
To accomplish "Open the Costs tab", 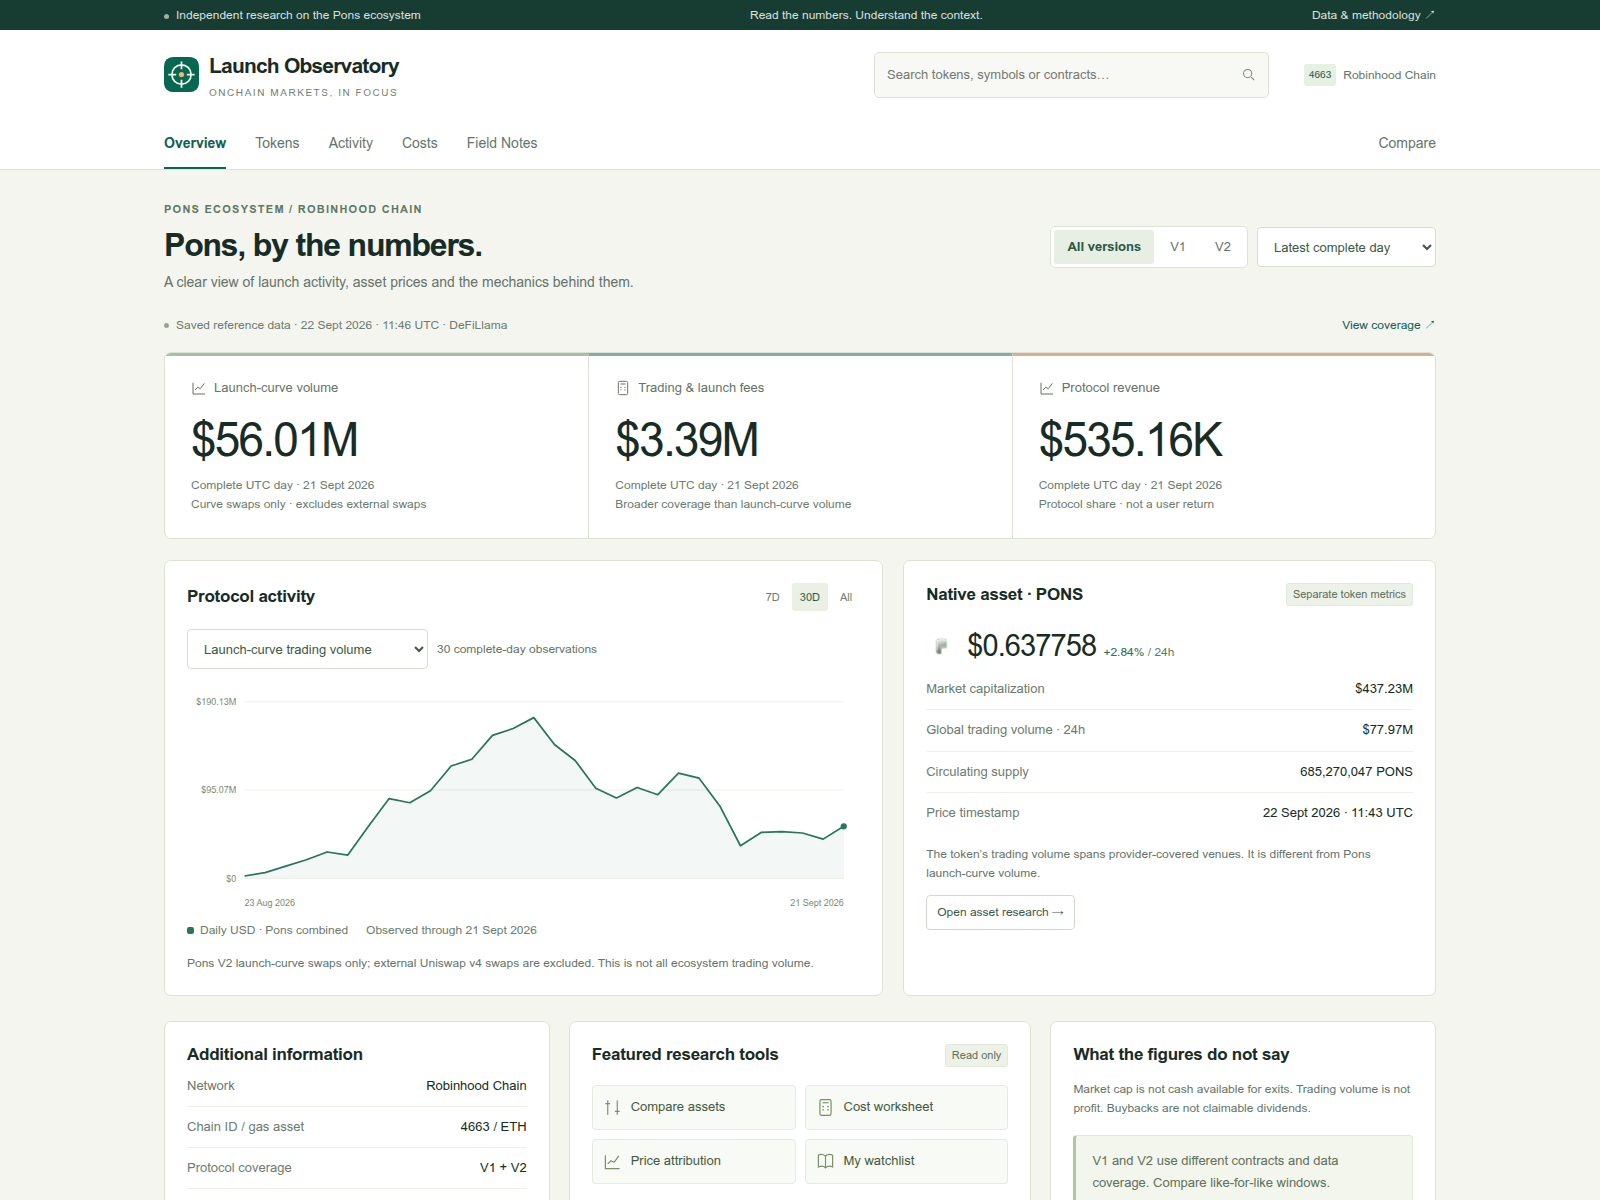I will [420, 143].
